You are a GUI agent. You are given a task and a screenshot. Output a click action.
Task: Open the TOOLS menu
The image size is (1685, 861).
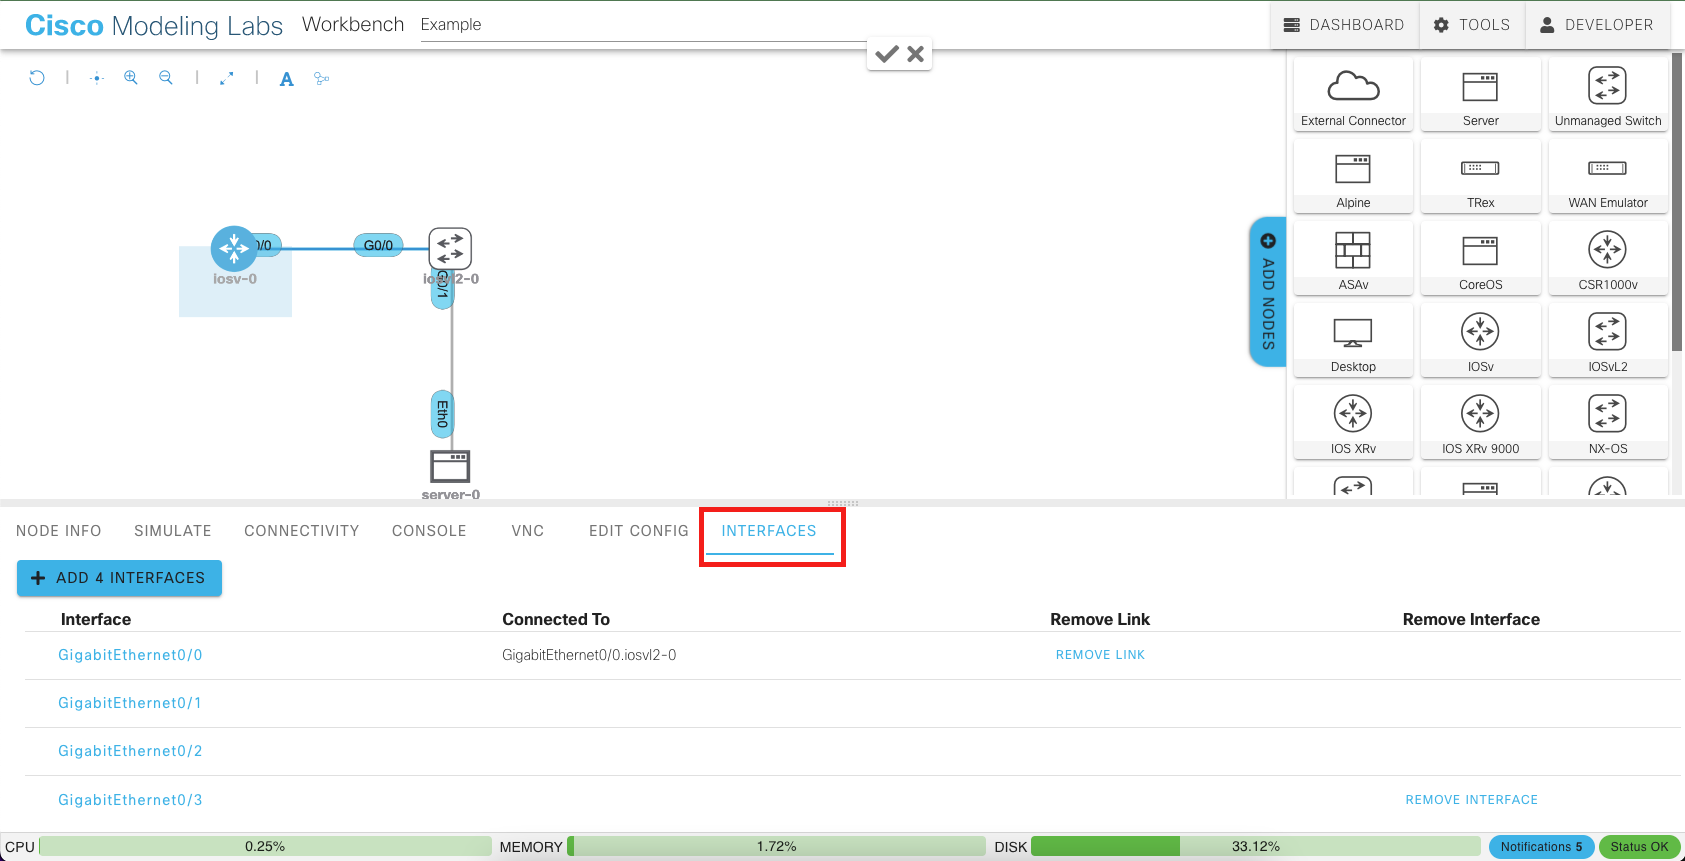[x=1472, y=25]
